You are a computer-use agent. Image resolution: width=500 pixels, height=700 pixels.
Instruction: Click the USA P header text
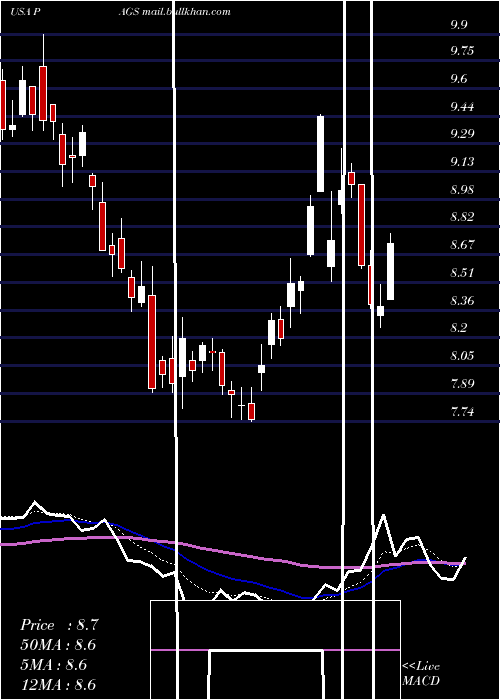26,12
